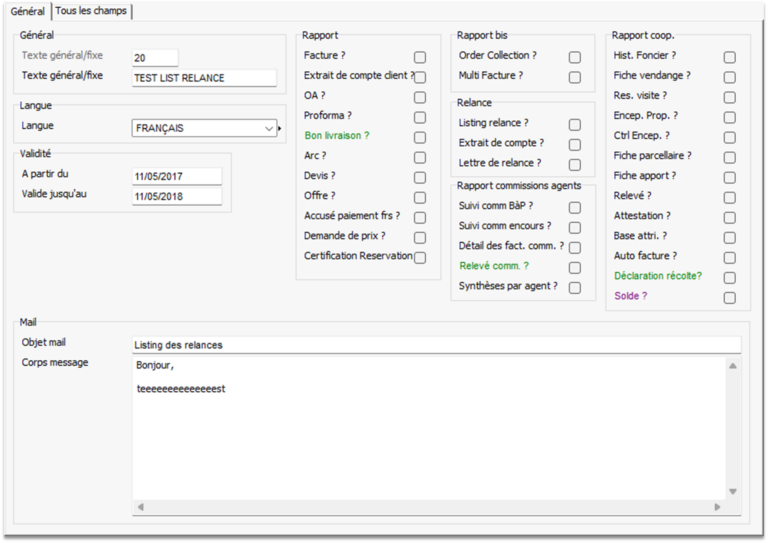Select the Général tab
The height and width of the screenshot is (543, 768).
(x=27, y=10)
